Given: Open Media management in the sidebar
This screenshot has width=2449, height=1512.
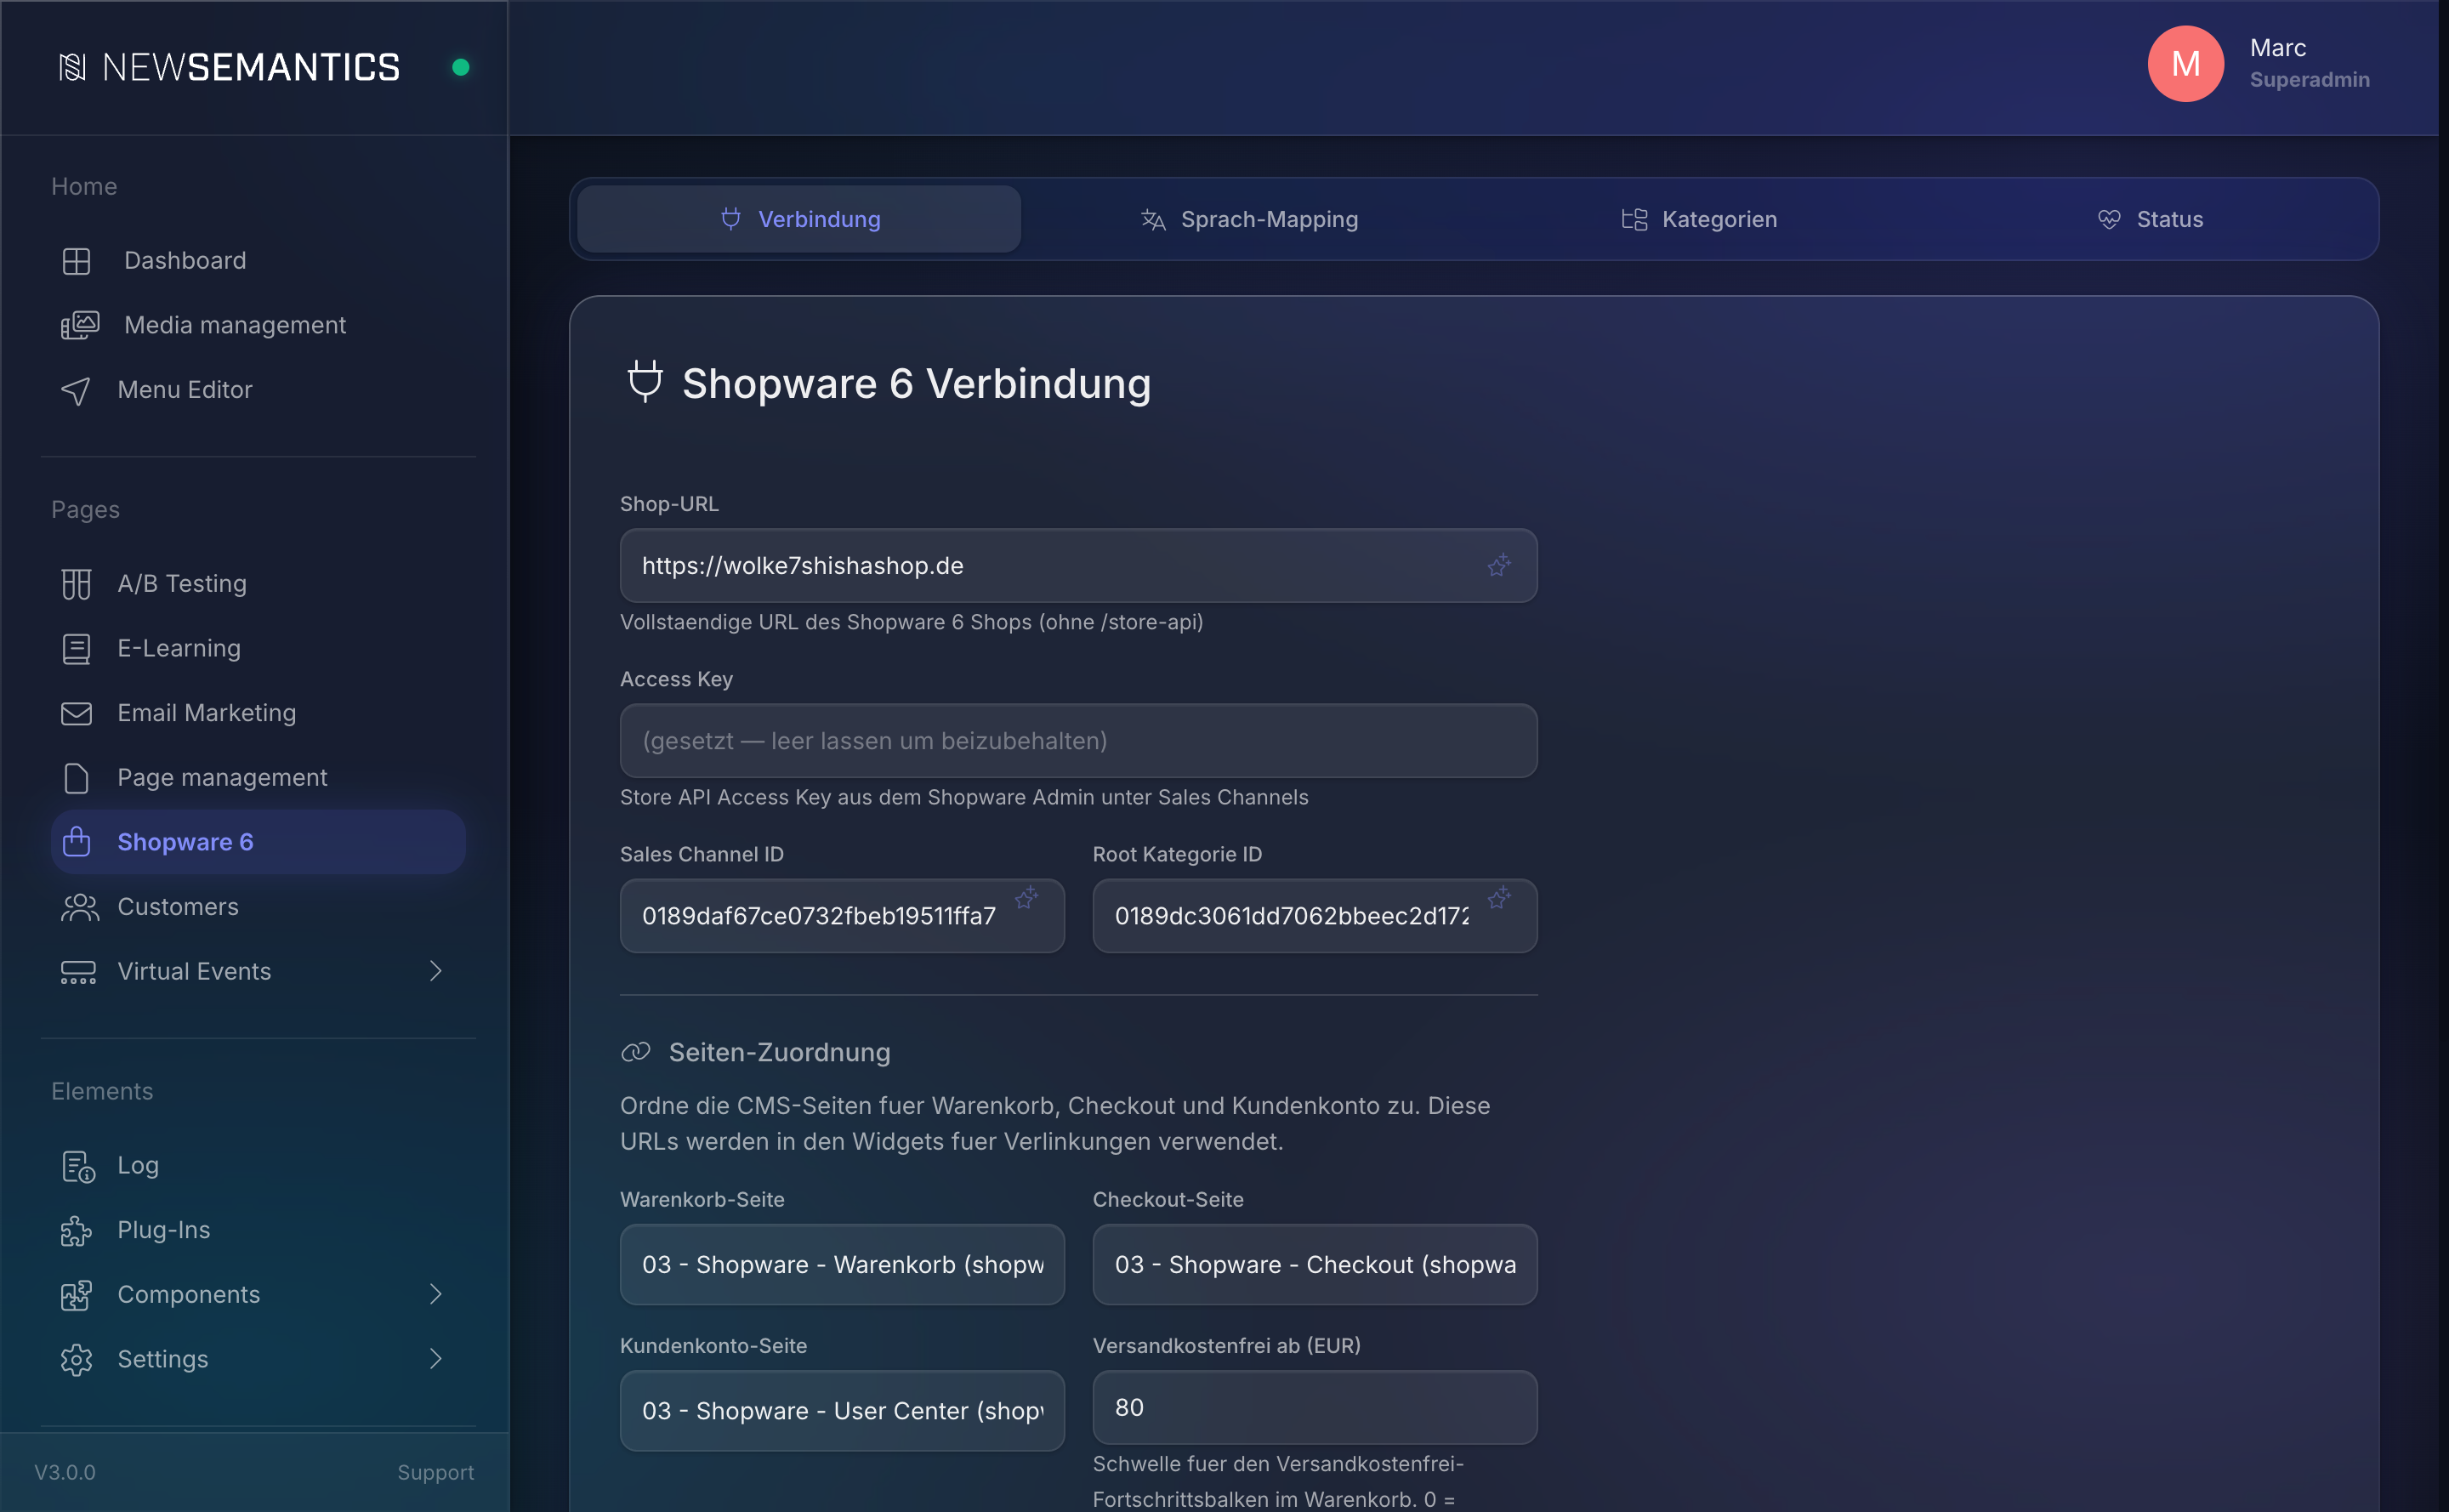Looking at the screenshot, I should [258, 325].
